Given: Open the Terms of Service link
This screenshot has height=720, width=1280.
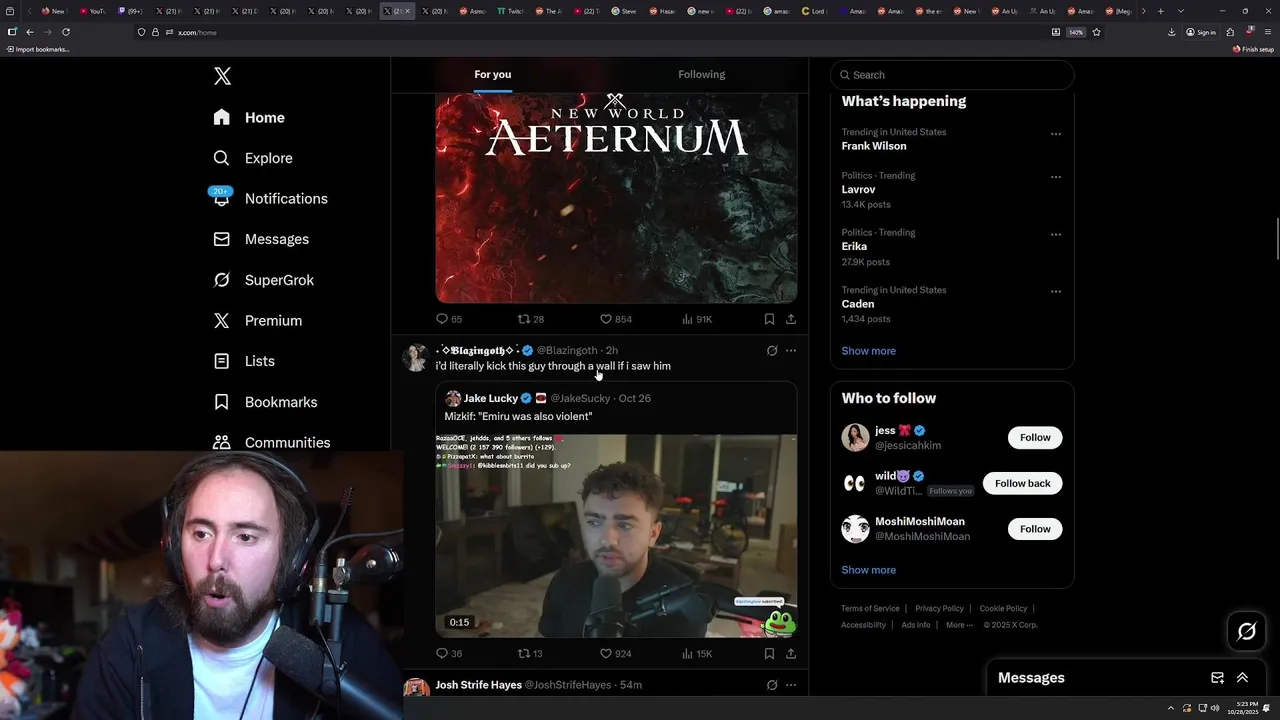Looking at the screenshot, I should coord(870,608).
